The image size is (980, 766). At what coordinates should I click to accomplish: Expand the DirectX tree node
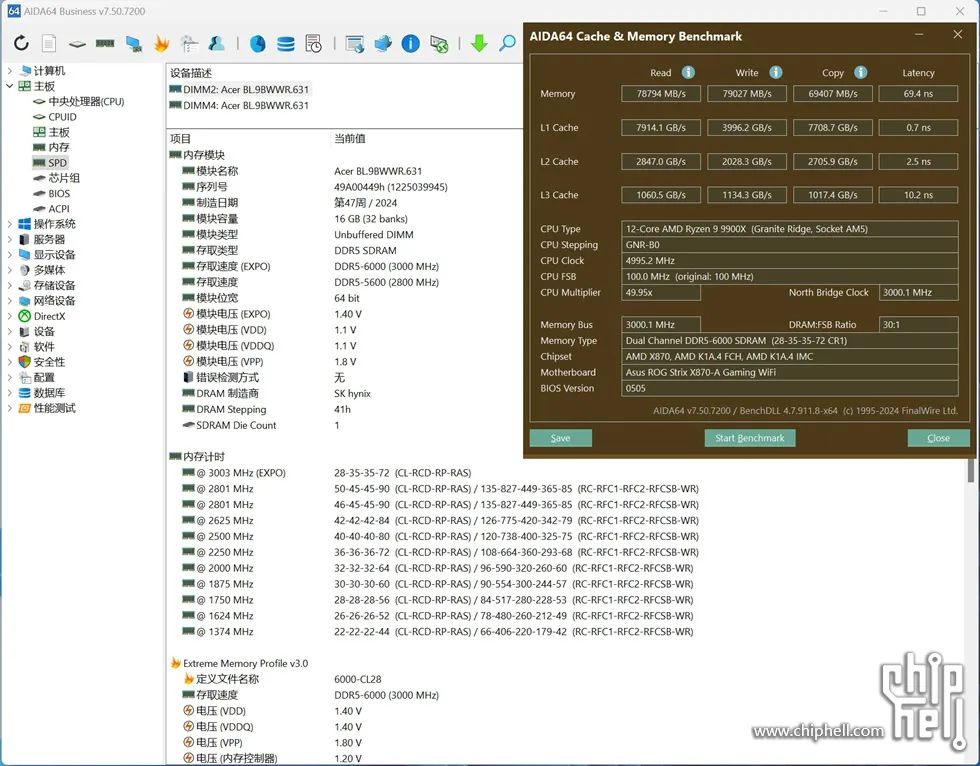9,316
